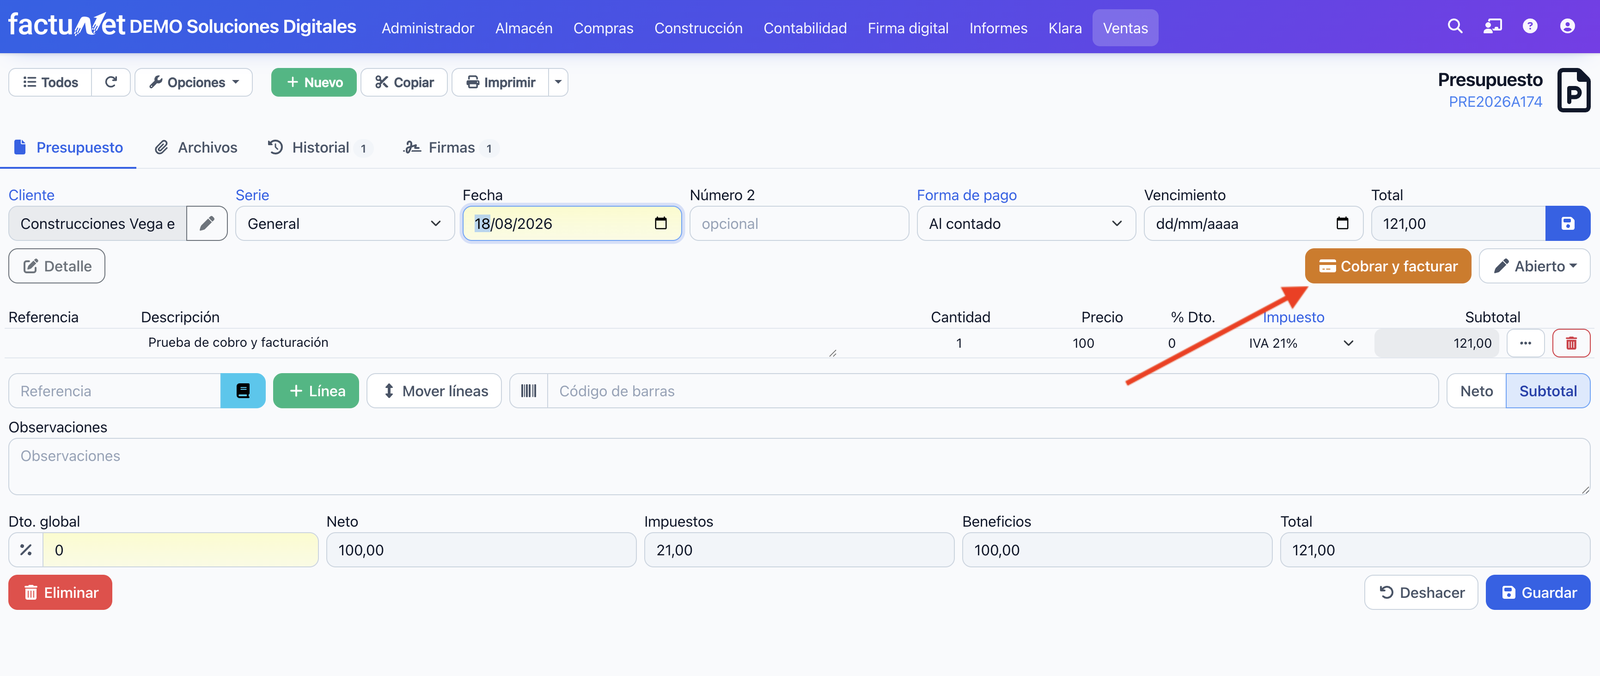
Task: Select the Subtotal toggle option
Action: click(1548, 391)
